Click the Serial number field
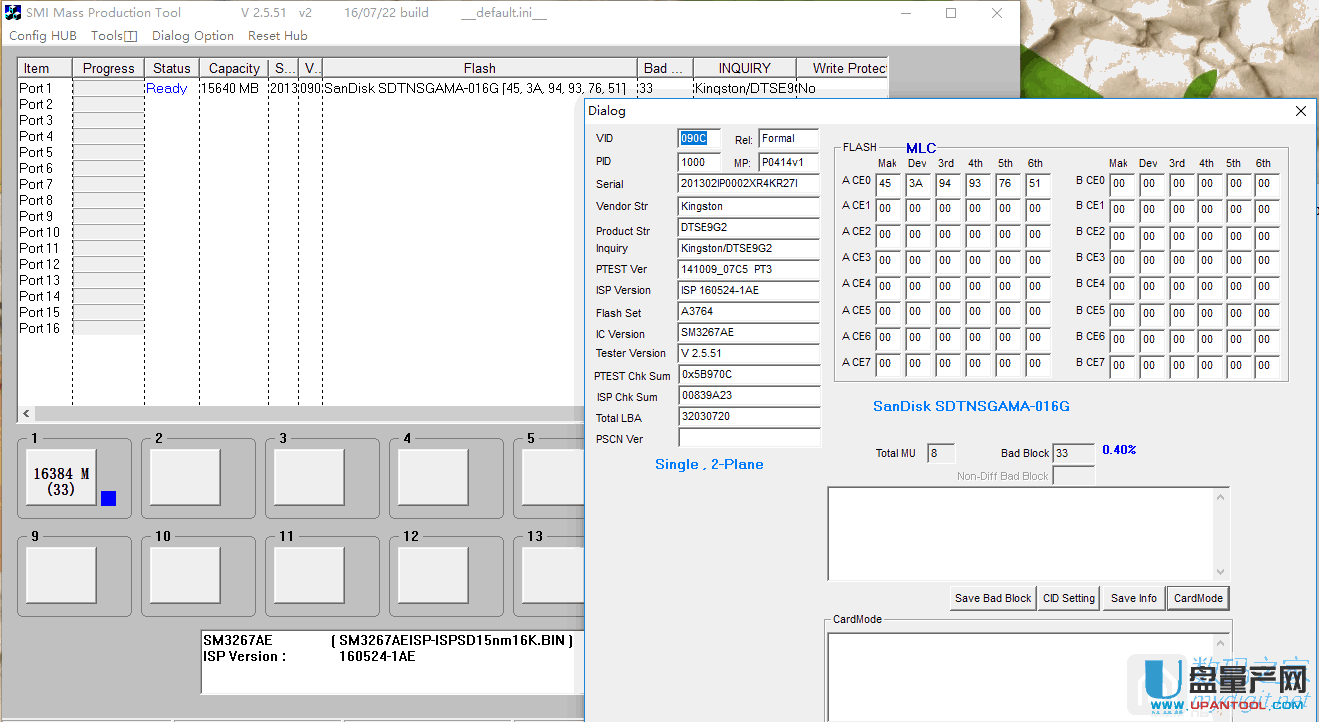Viewport: 1319px width, 722px height. [x=748, y=184]
